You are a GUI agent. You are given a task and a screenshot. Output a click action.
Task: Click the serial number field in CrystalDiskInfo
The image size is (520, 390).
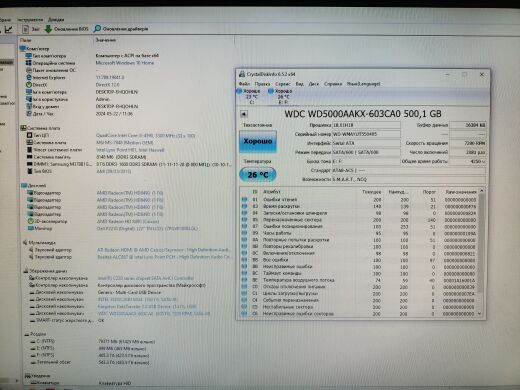[x=366, y=134]
